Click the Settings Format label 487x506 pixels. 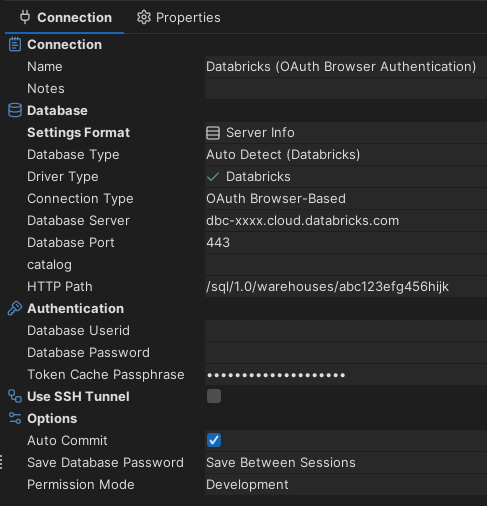pos(78,133)
